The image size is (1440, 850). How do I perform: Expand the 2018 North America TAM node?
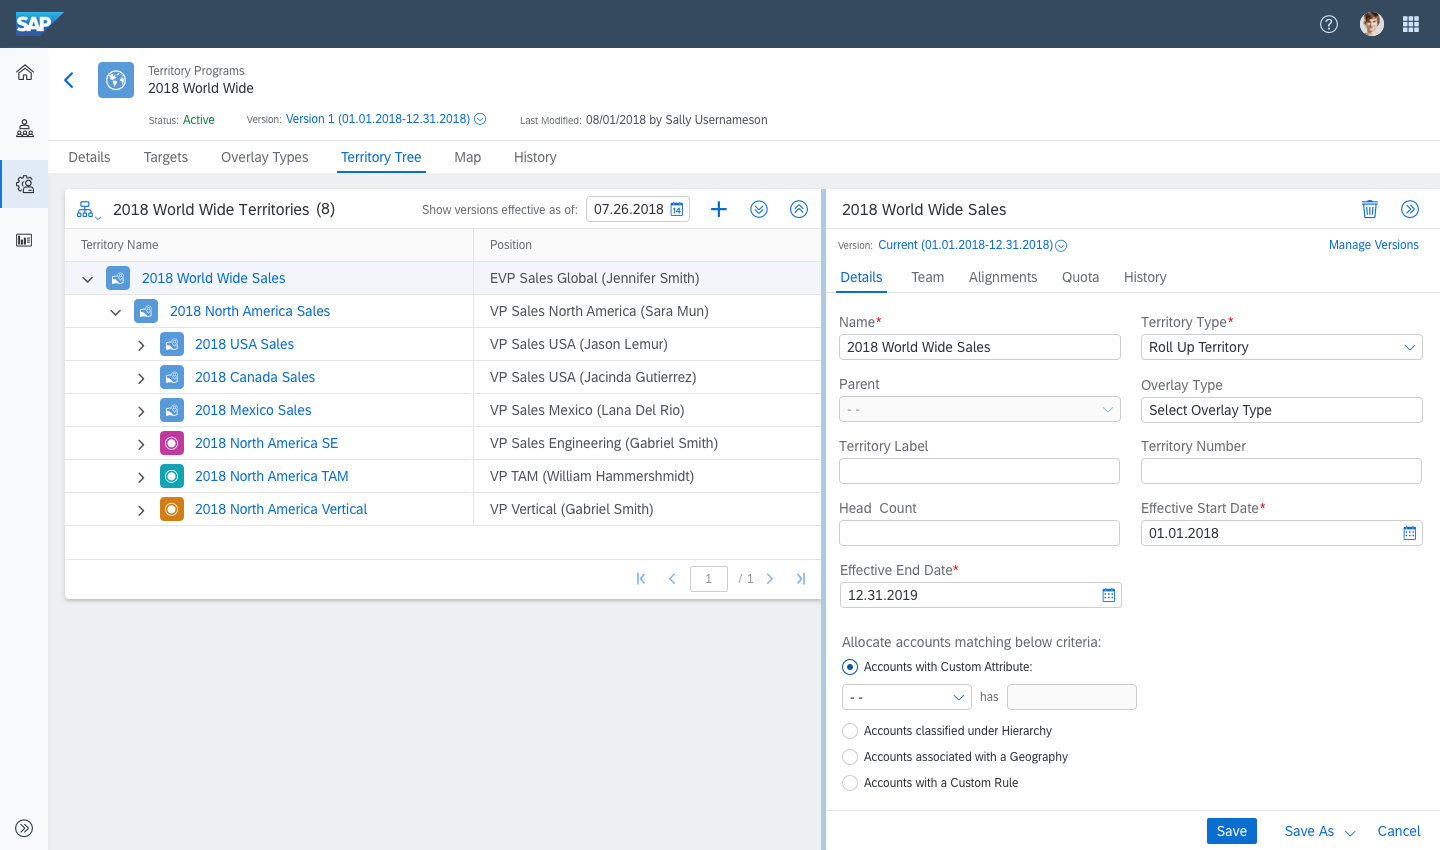click(x=141, y=477)
